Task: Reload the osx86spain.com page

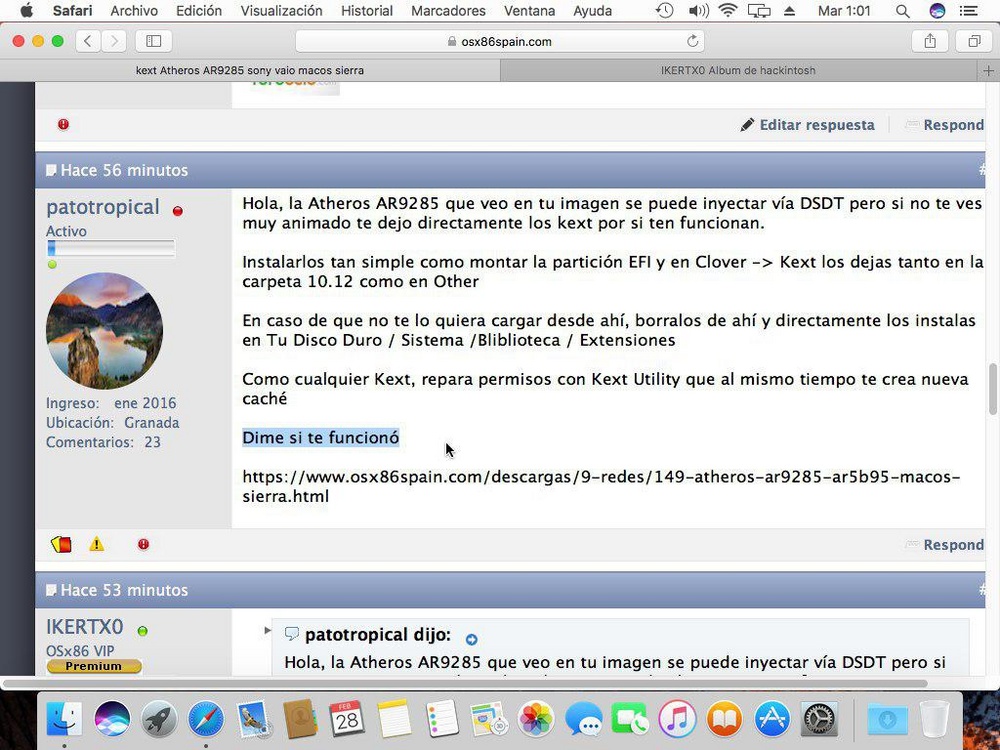Action: coord(693,41)
